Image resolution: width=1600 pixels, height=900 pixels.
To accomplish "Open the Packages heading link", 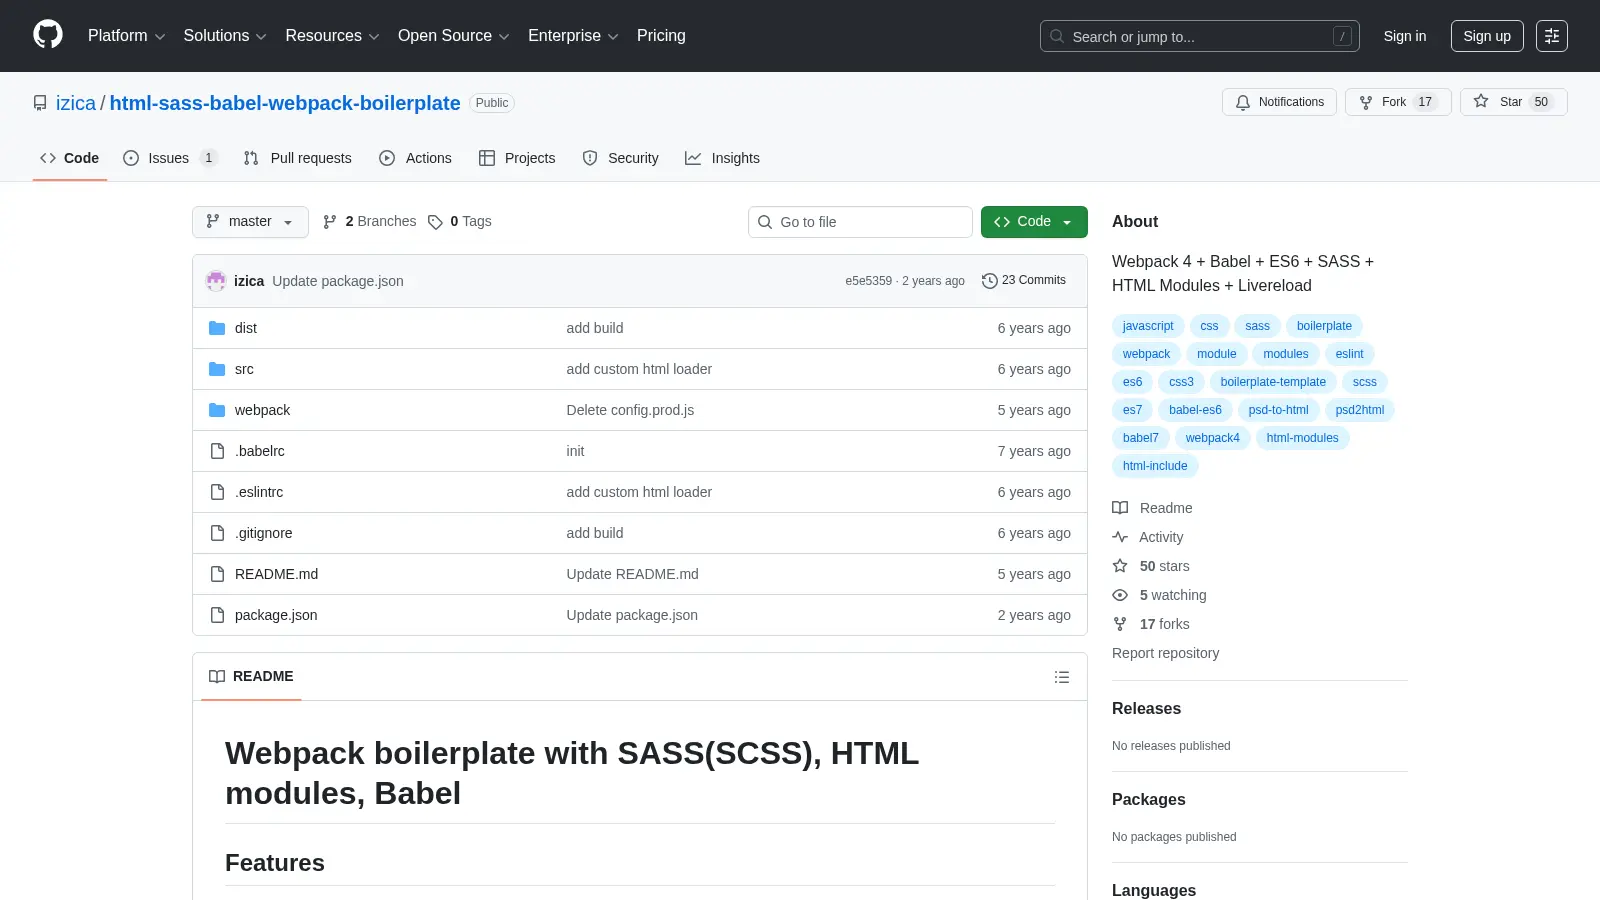I will click(x=1148, y=799).
